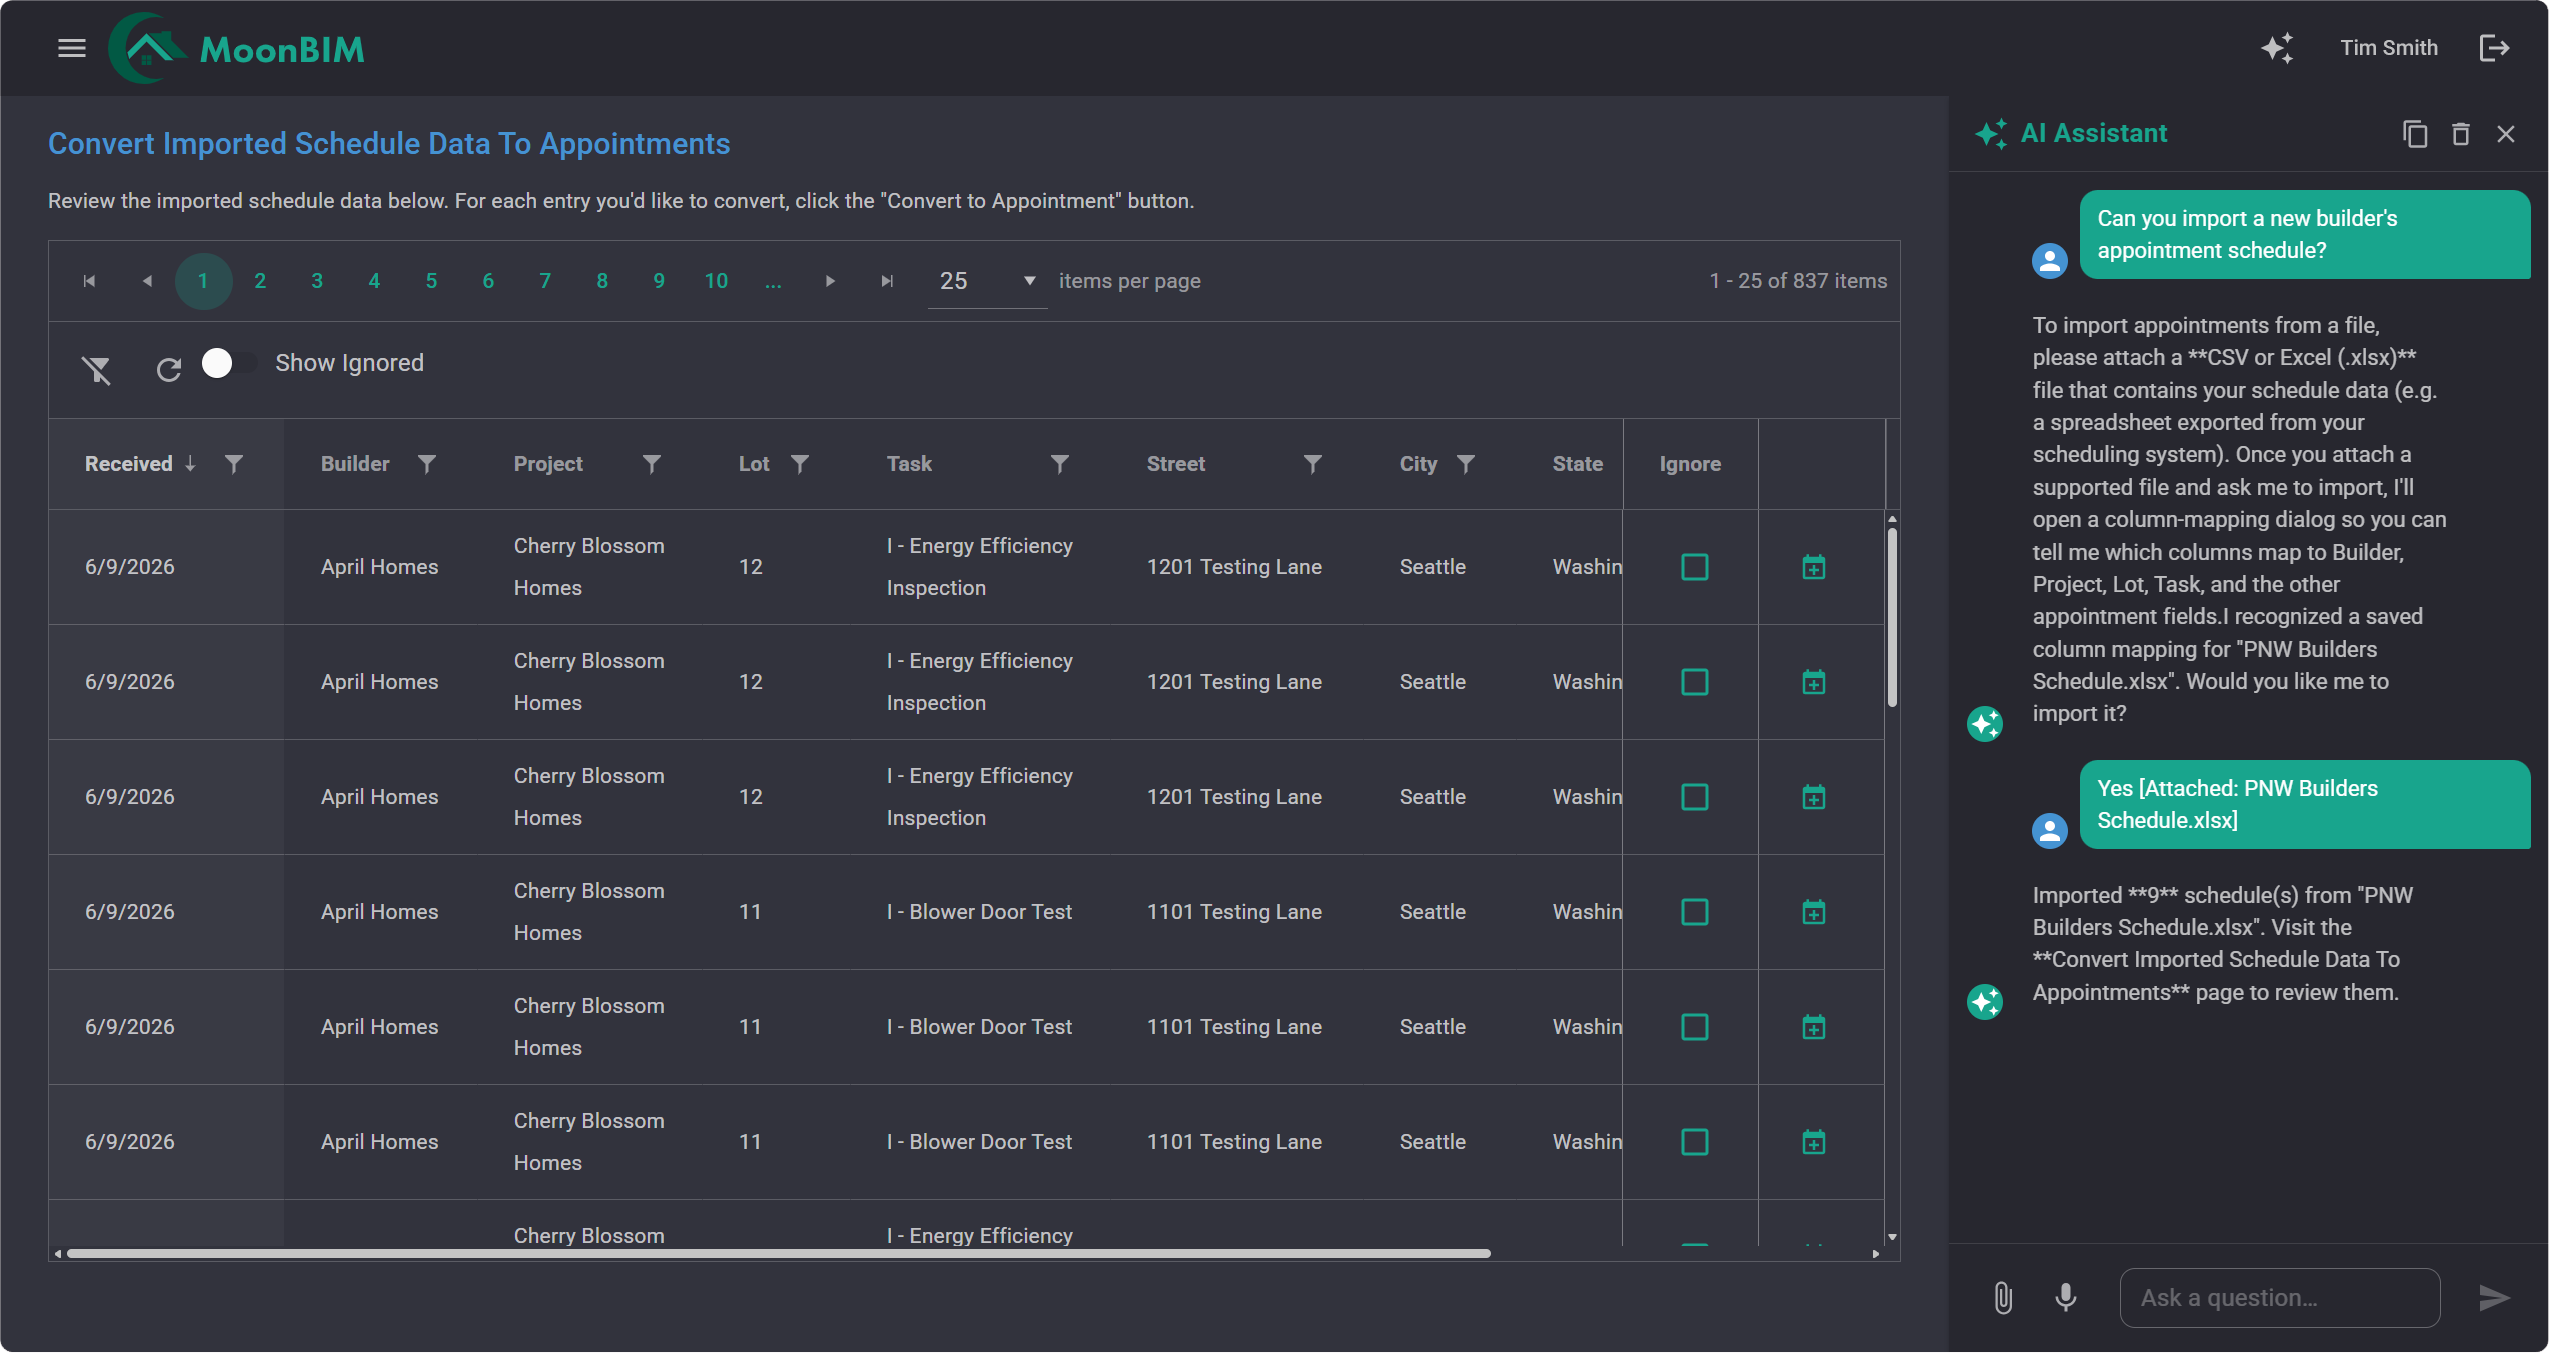This screenshot has width=2549, height=1353.
Task: Click the Task column header
Action: pos(909,464)
